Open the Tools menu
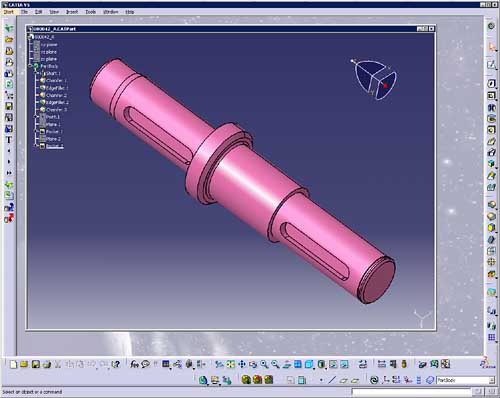500x398 pixels. click(90, 12)
